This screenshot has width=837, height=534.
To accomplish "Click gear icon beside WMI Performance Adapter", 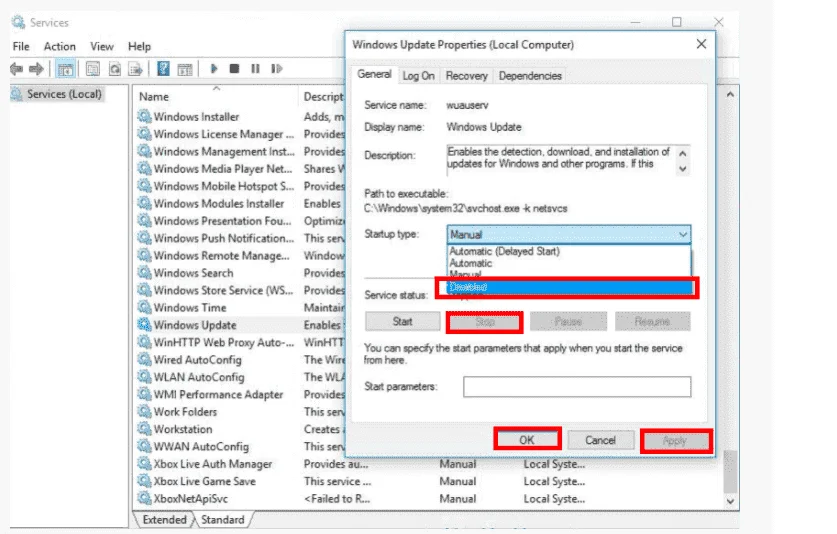I will 144,394.
